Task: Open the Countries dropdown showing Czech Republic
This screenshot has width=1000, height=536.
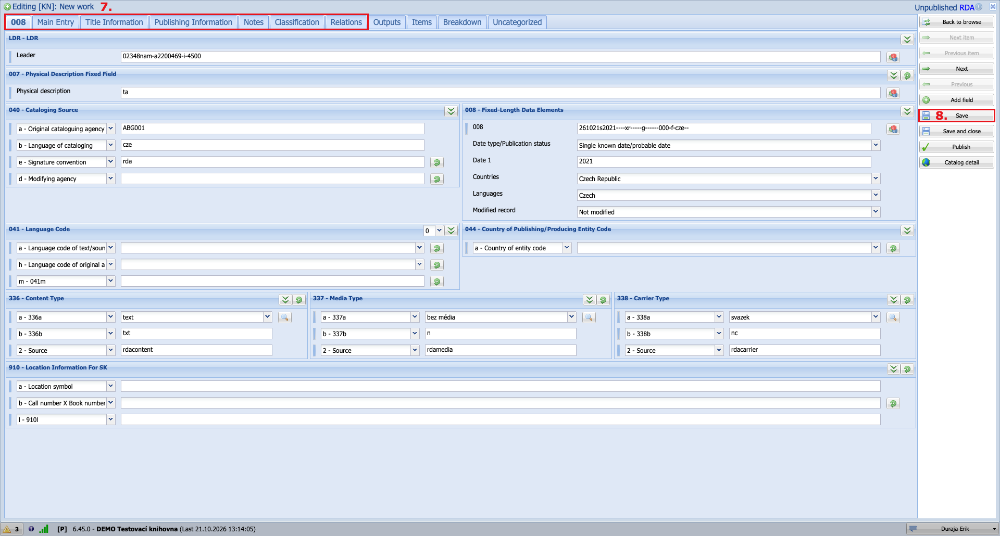Action: click(876, 179)
